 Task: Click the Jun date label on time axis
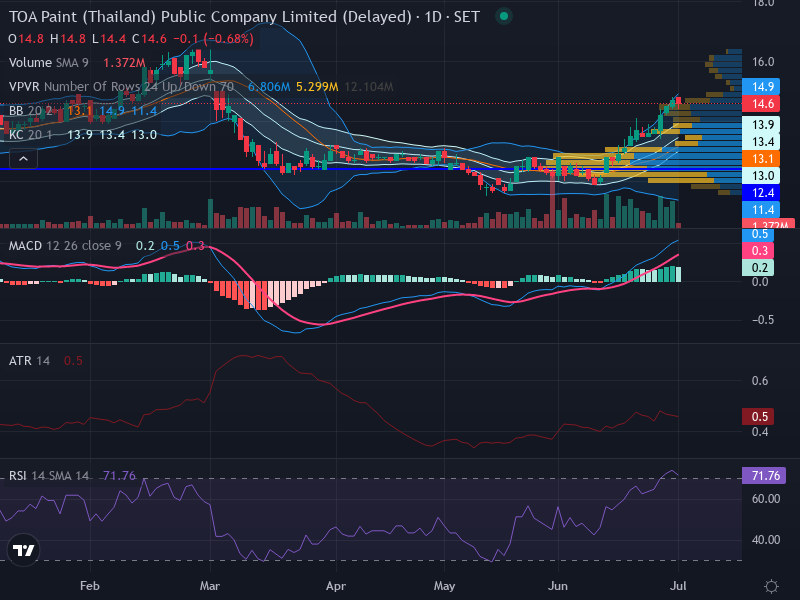[x=558, y=586]
